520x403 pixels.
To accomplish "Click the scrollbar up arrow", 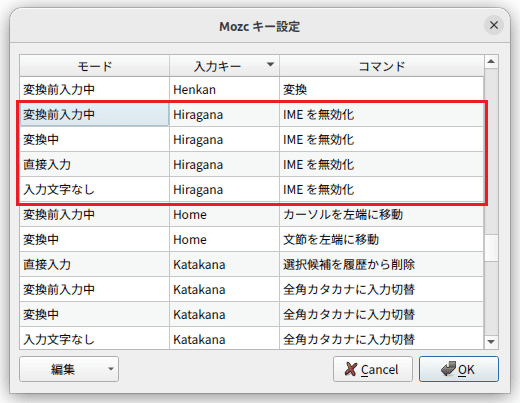I will (x=491, y=62).
